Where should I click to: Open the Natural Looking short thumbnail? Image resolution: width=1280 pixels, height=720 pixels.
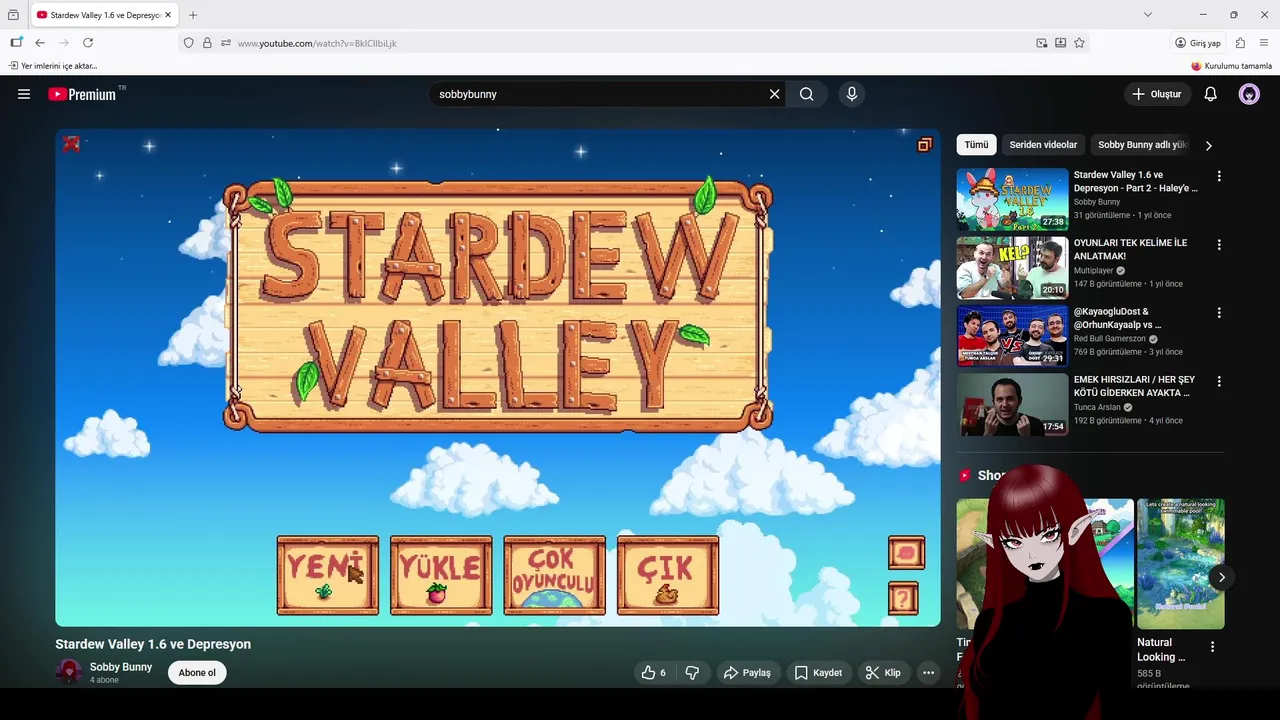[1181, 564]
